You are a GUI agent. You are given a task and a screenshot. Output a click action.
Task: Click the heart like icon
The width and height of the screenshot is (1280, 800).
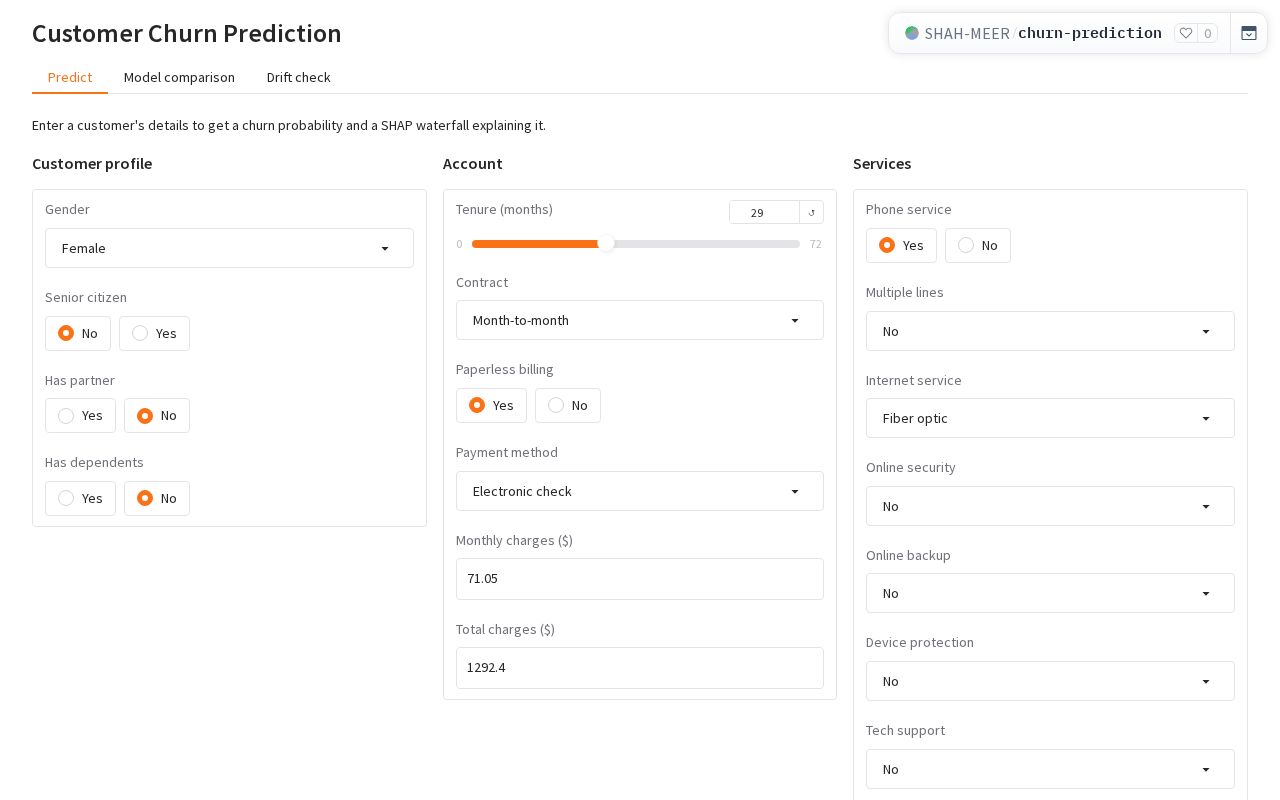[1186, 33]
